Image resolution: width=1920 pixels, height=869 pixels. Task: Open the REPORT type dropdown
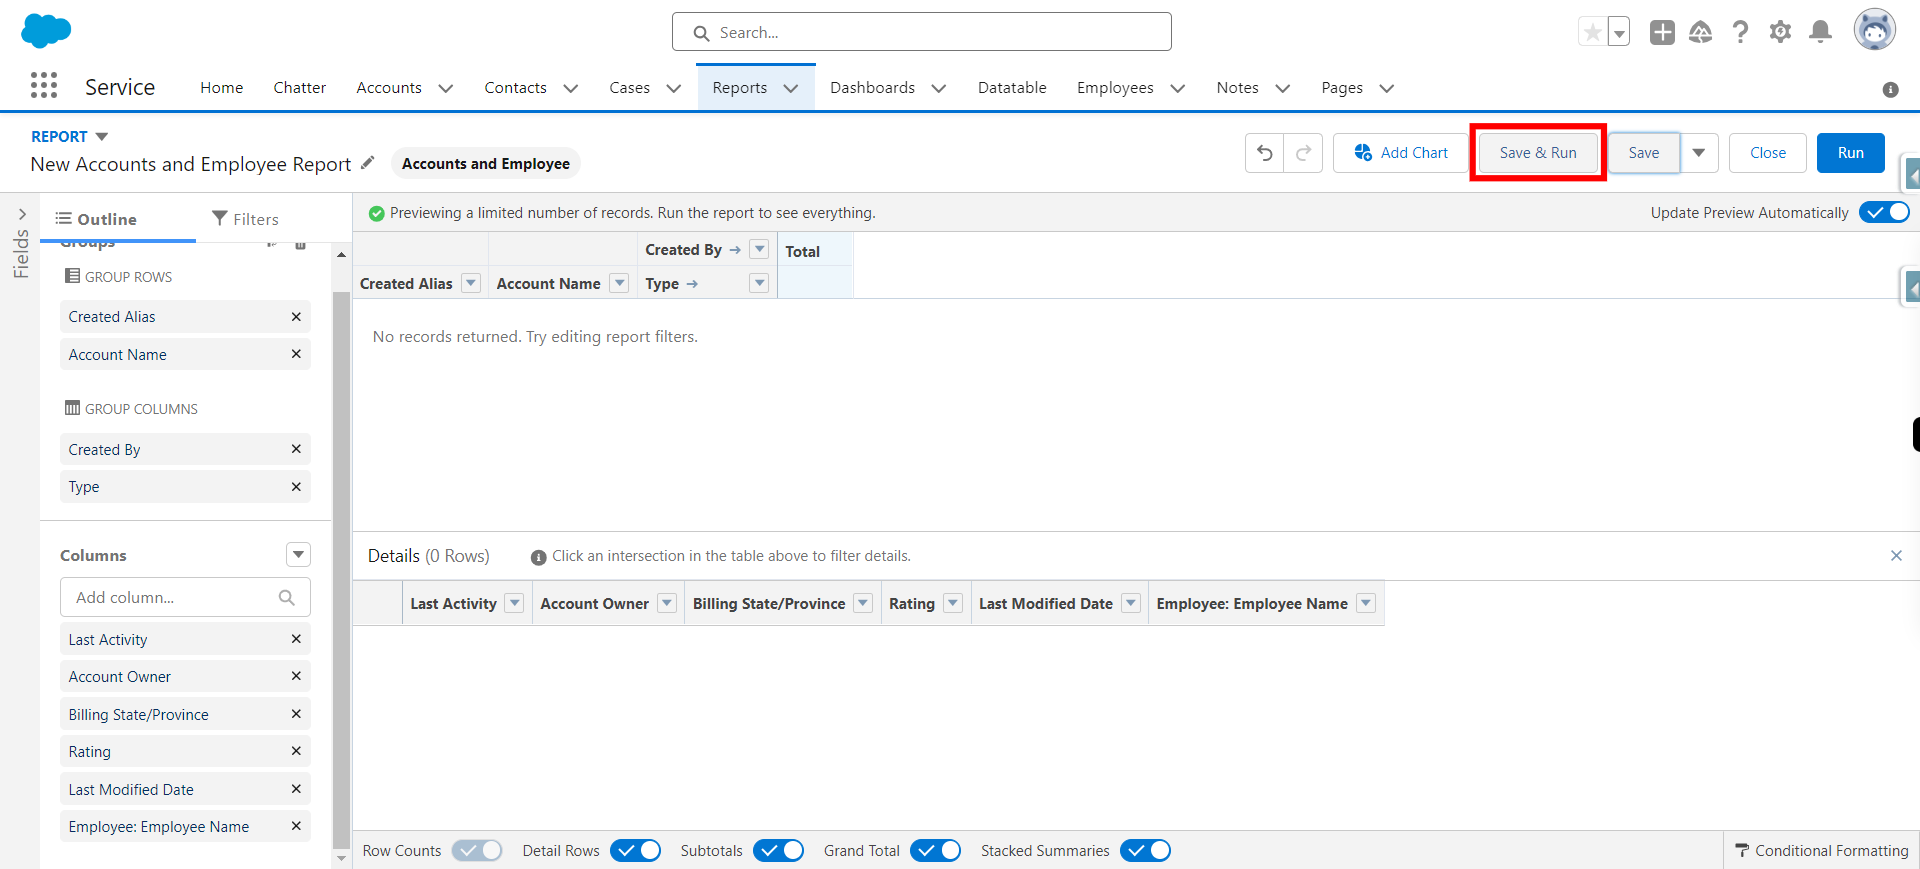[x=101, y=136]
